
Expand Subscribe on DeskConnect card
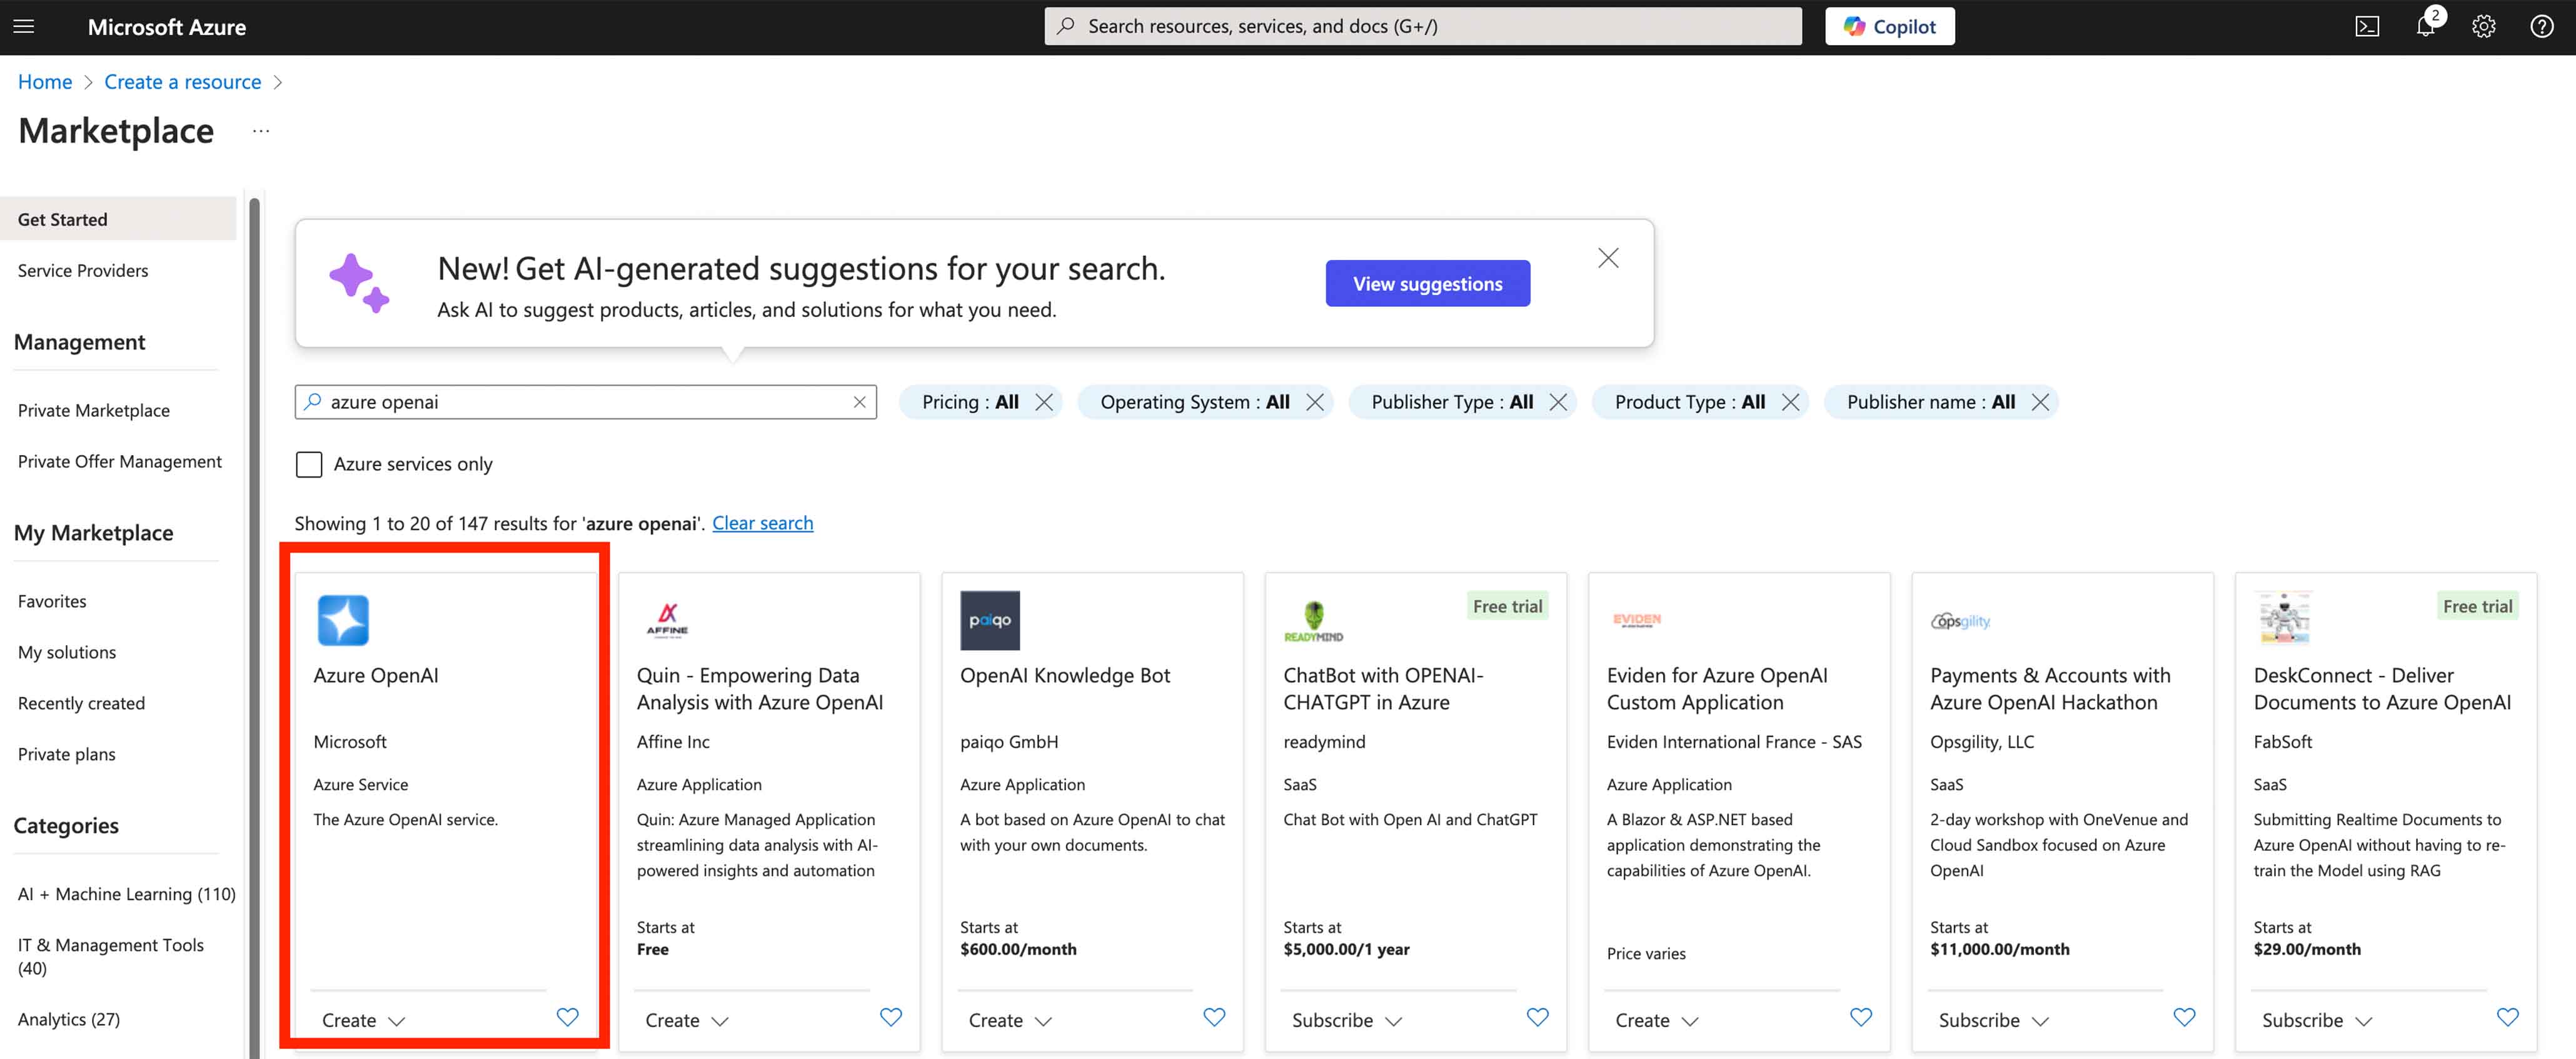click(x=2317, y=1020)
